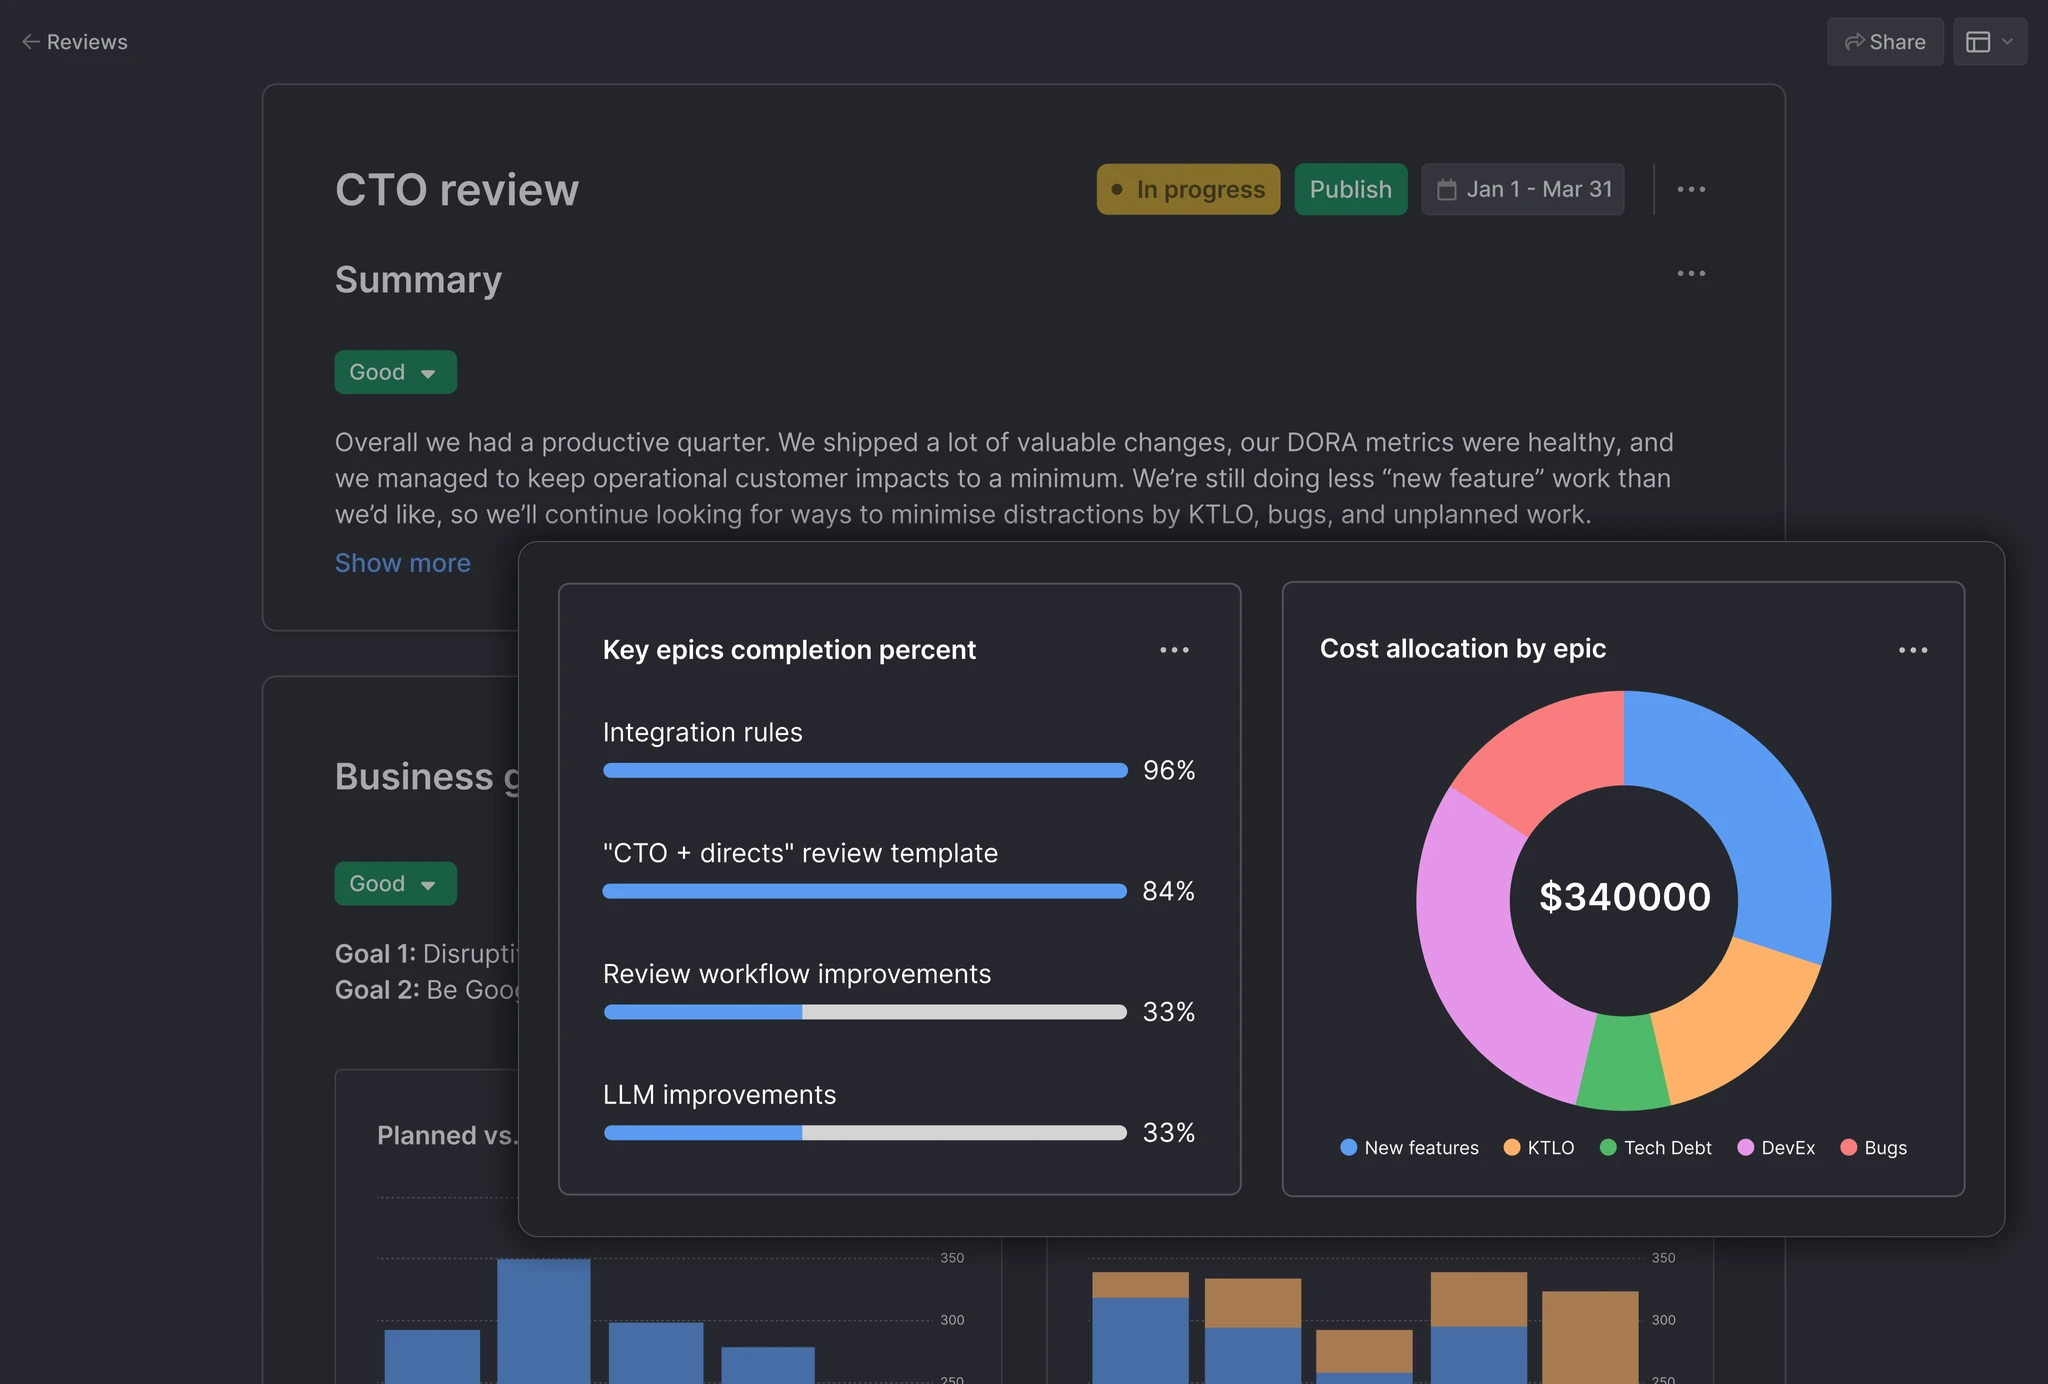Select the Bugs legend item
The width and height of the screenshot is (2048, 1384).
[1873, 1148]
